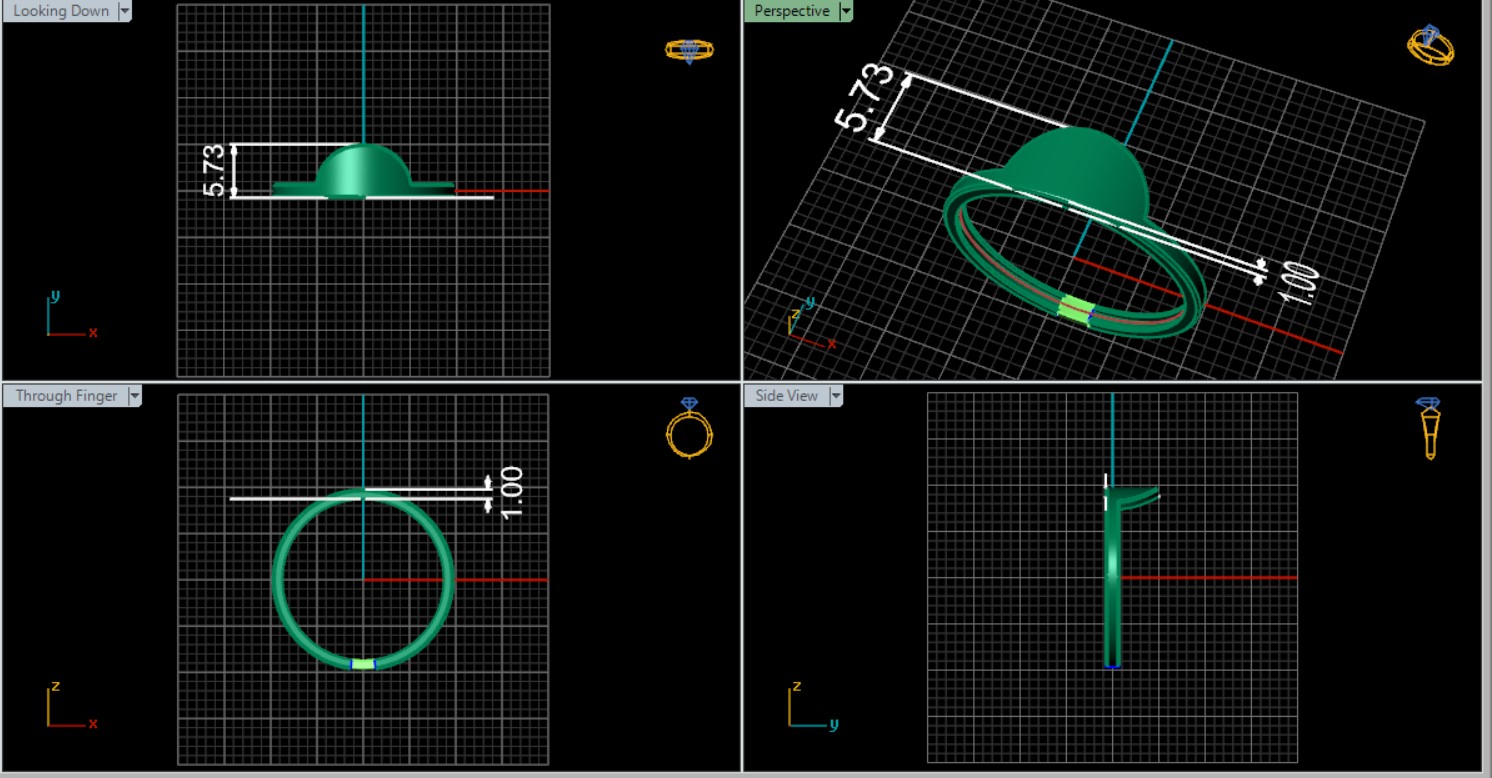Click the Looking Down view orientation ring icon

point(689,51)
